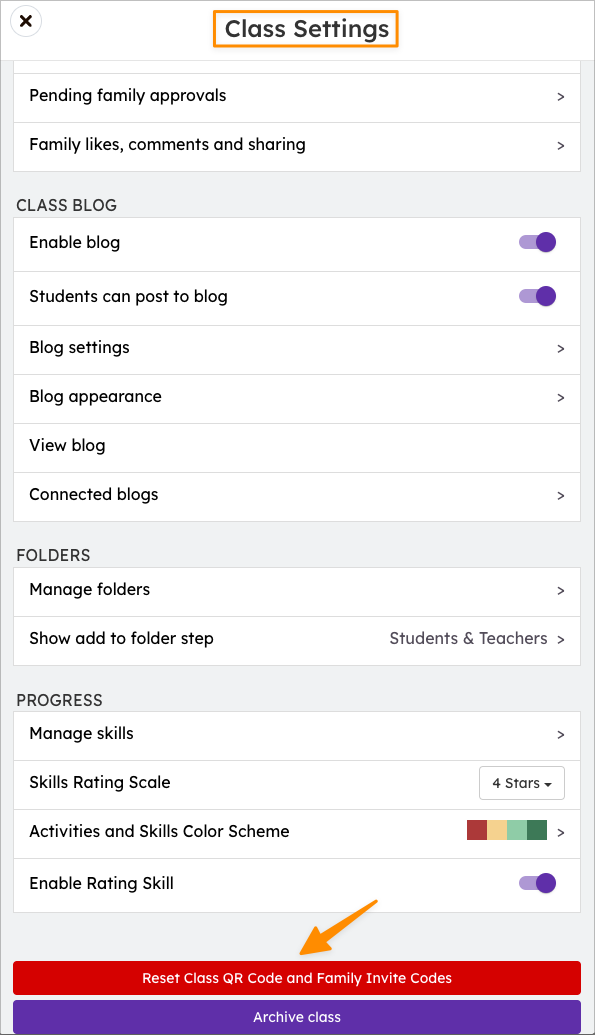
Task: Reset Class QR Code and Family Invite Codes
Action: (x=297, y=978)
